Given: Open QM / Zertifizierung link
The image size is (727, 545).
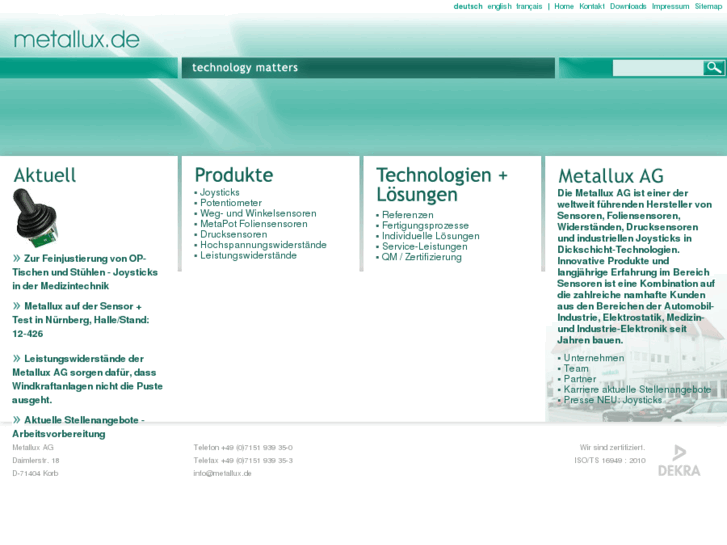Looking at the screenshot, I should tap(421, 256).
